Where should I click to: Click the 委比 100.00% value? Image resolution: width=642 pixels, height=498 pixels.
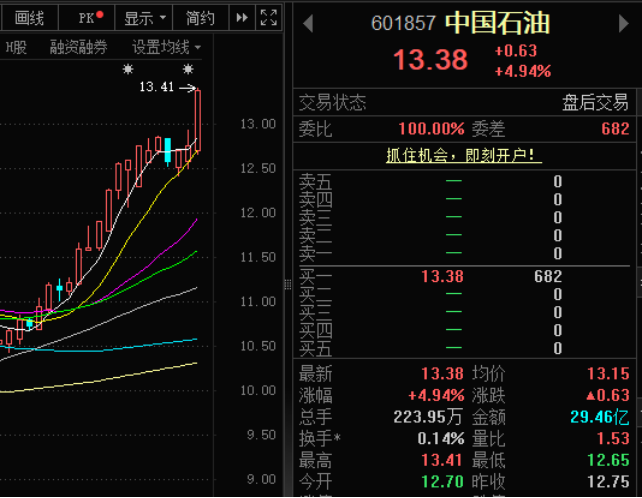[x=432, y=129]
